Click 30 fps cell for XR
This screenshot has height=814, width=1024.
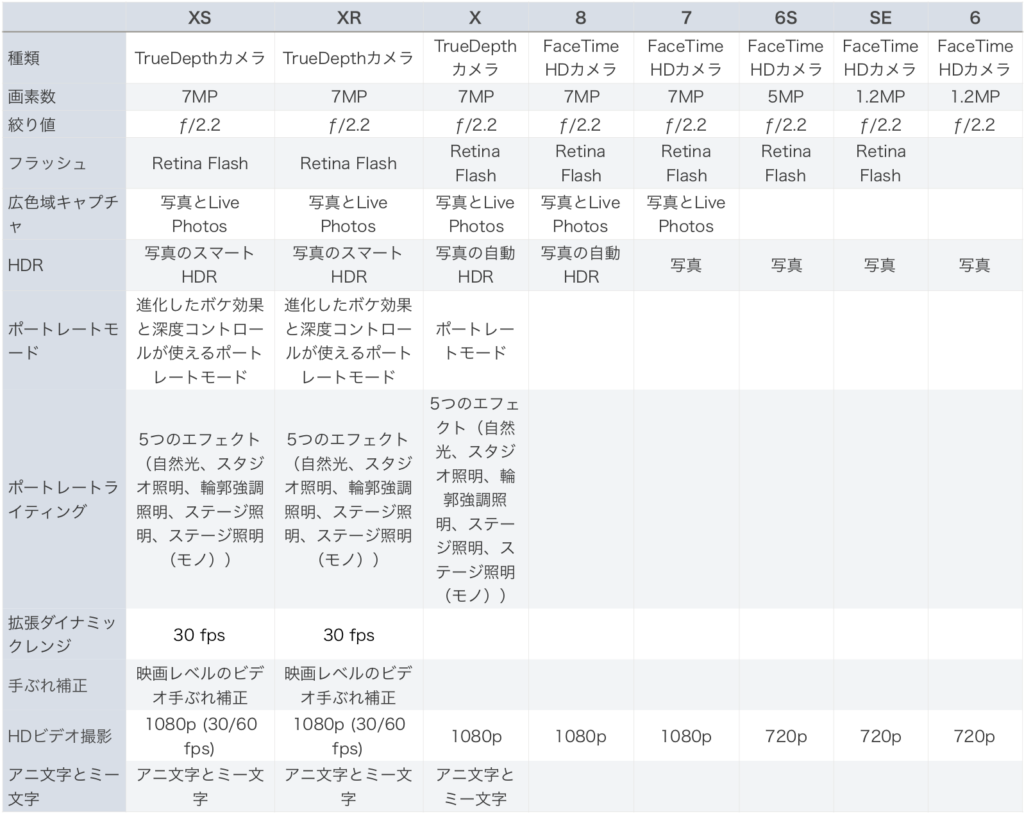pos(349,634)
